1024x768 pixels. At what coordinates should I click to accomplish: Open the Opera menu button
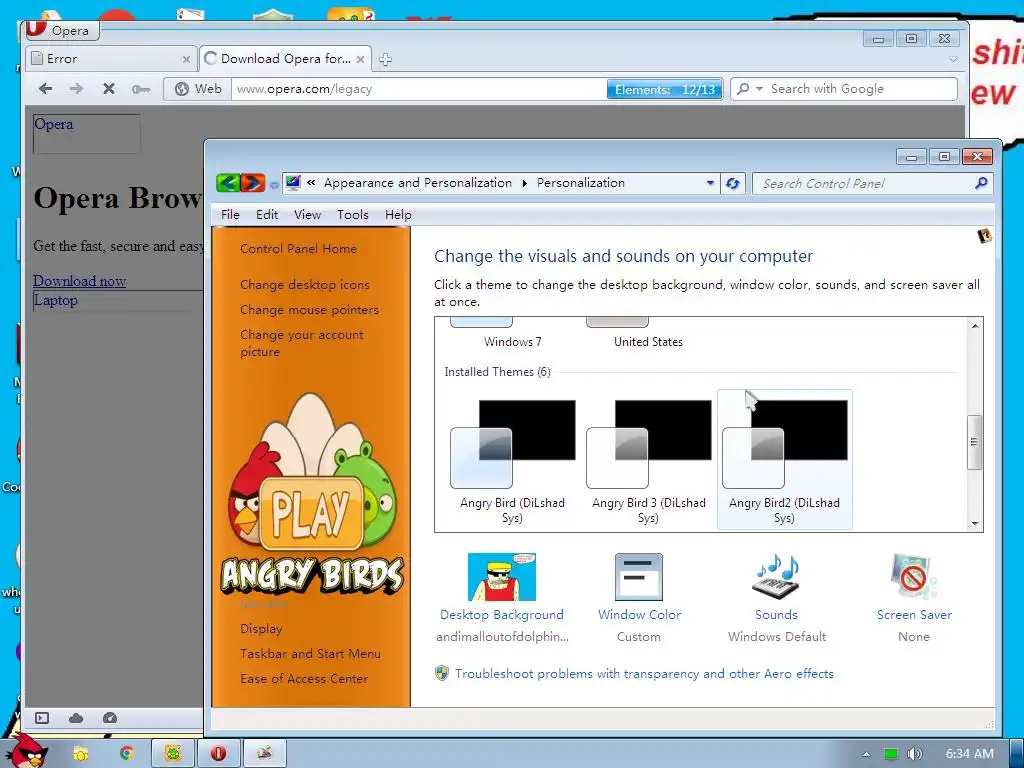click(x=61, y=30)
